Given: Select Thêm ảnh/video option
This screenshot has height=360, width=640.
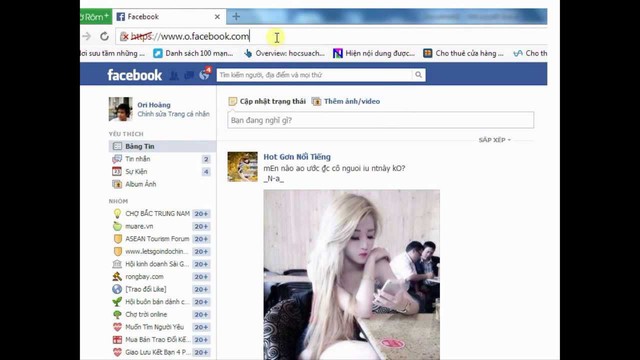Looking at the screenshot, I should [x=352, y=101].
